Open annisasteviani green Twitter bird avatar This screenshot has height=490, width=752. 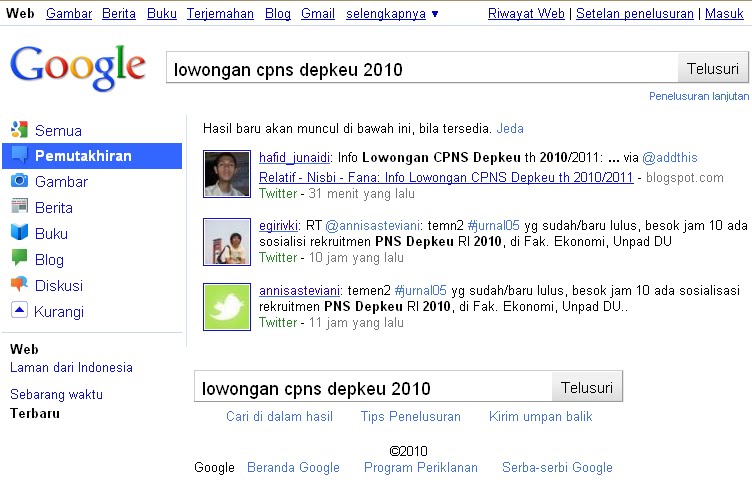coord(227,307)
